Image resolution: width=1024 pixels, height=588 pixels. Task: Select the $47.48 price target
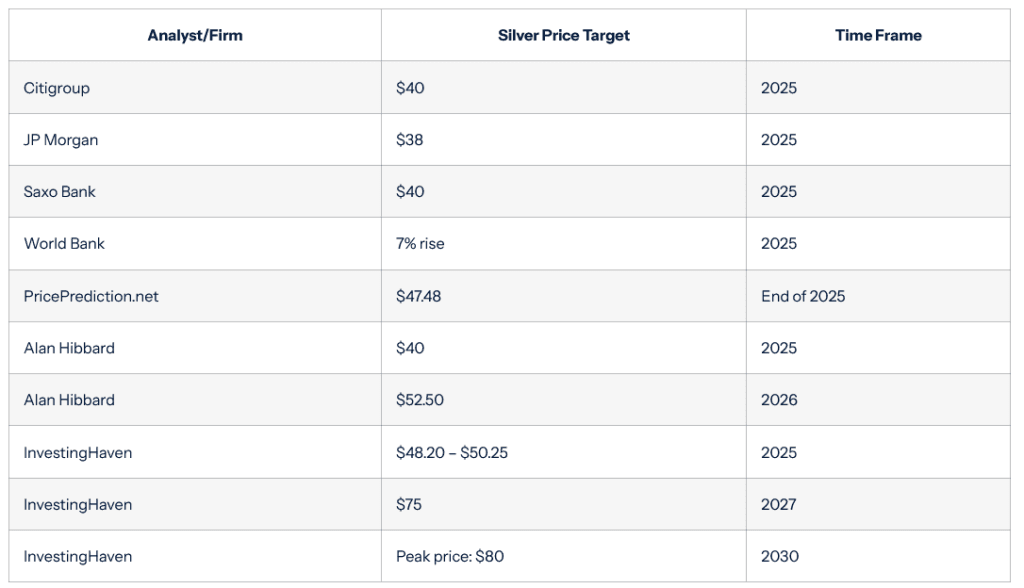point(418,296)
